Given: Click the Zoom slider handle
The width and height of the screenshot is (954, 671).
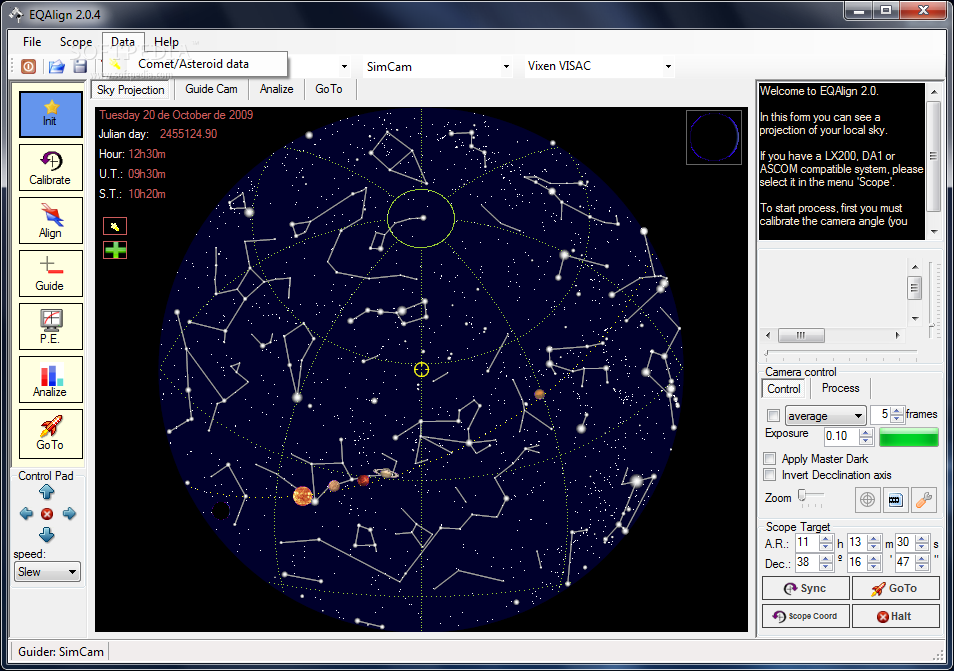Looking at the screenshot, I should [802, 495].
